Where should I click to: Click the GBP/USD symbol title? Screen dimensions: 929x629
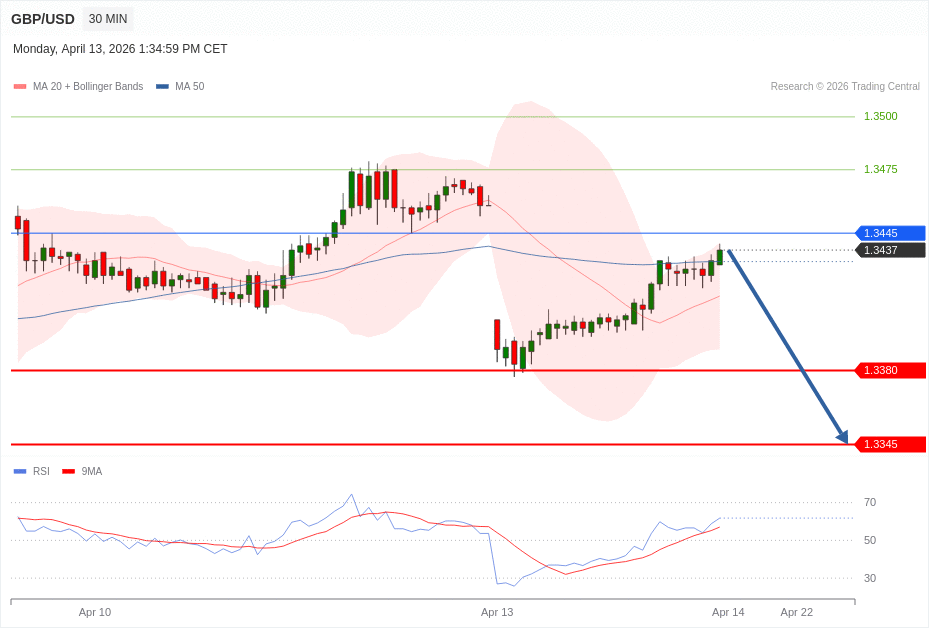pyautogui.click(x=43, y=19)
